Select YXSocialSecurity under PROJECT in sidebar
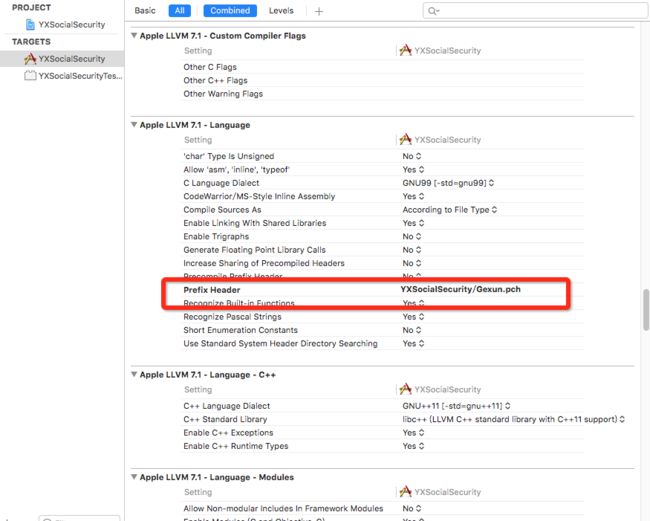650x521 pixels. click(72, 24)
